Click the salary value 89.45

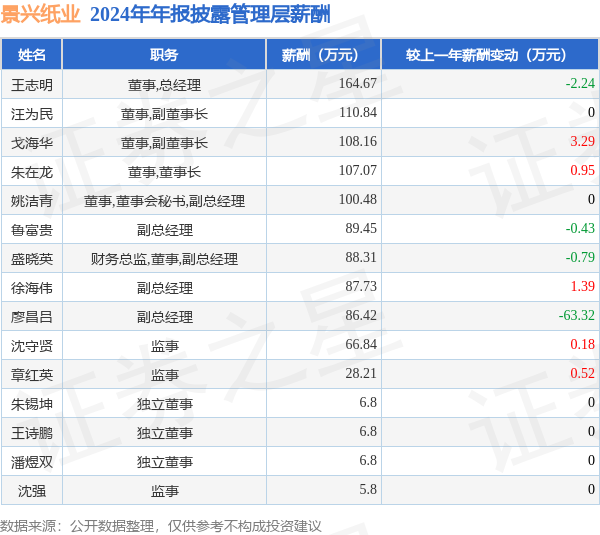tap(361, 228)
